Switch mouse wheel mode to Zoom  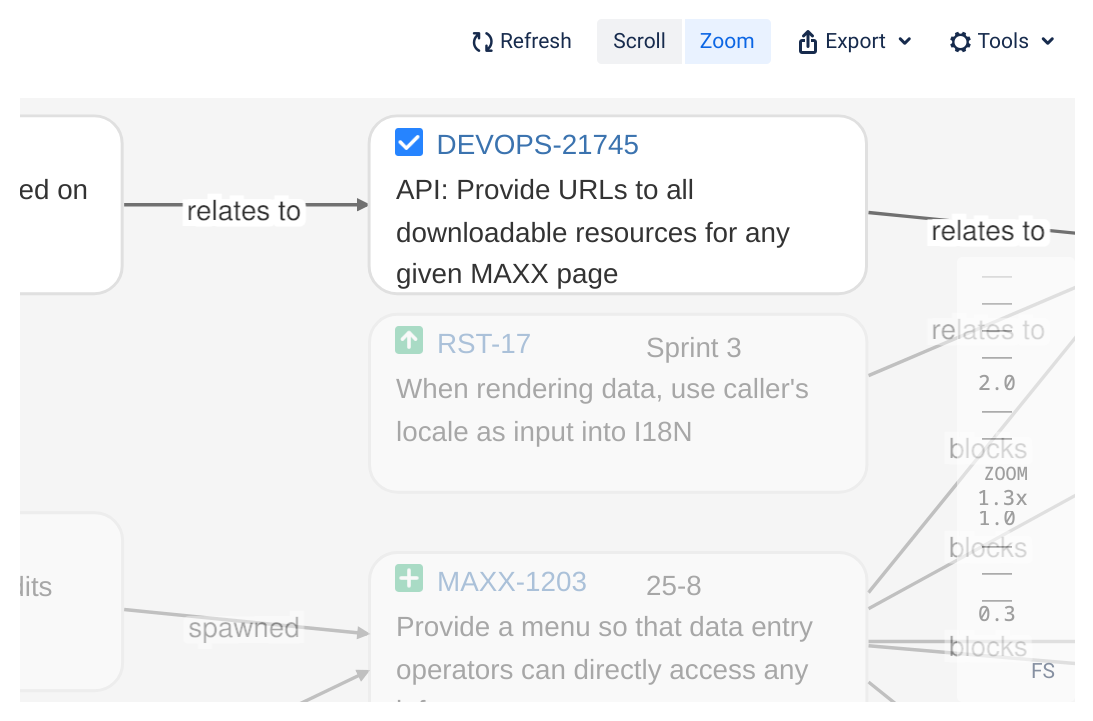727,41
